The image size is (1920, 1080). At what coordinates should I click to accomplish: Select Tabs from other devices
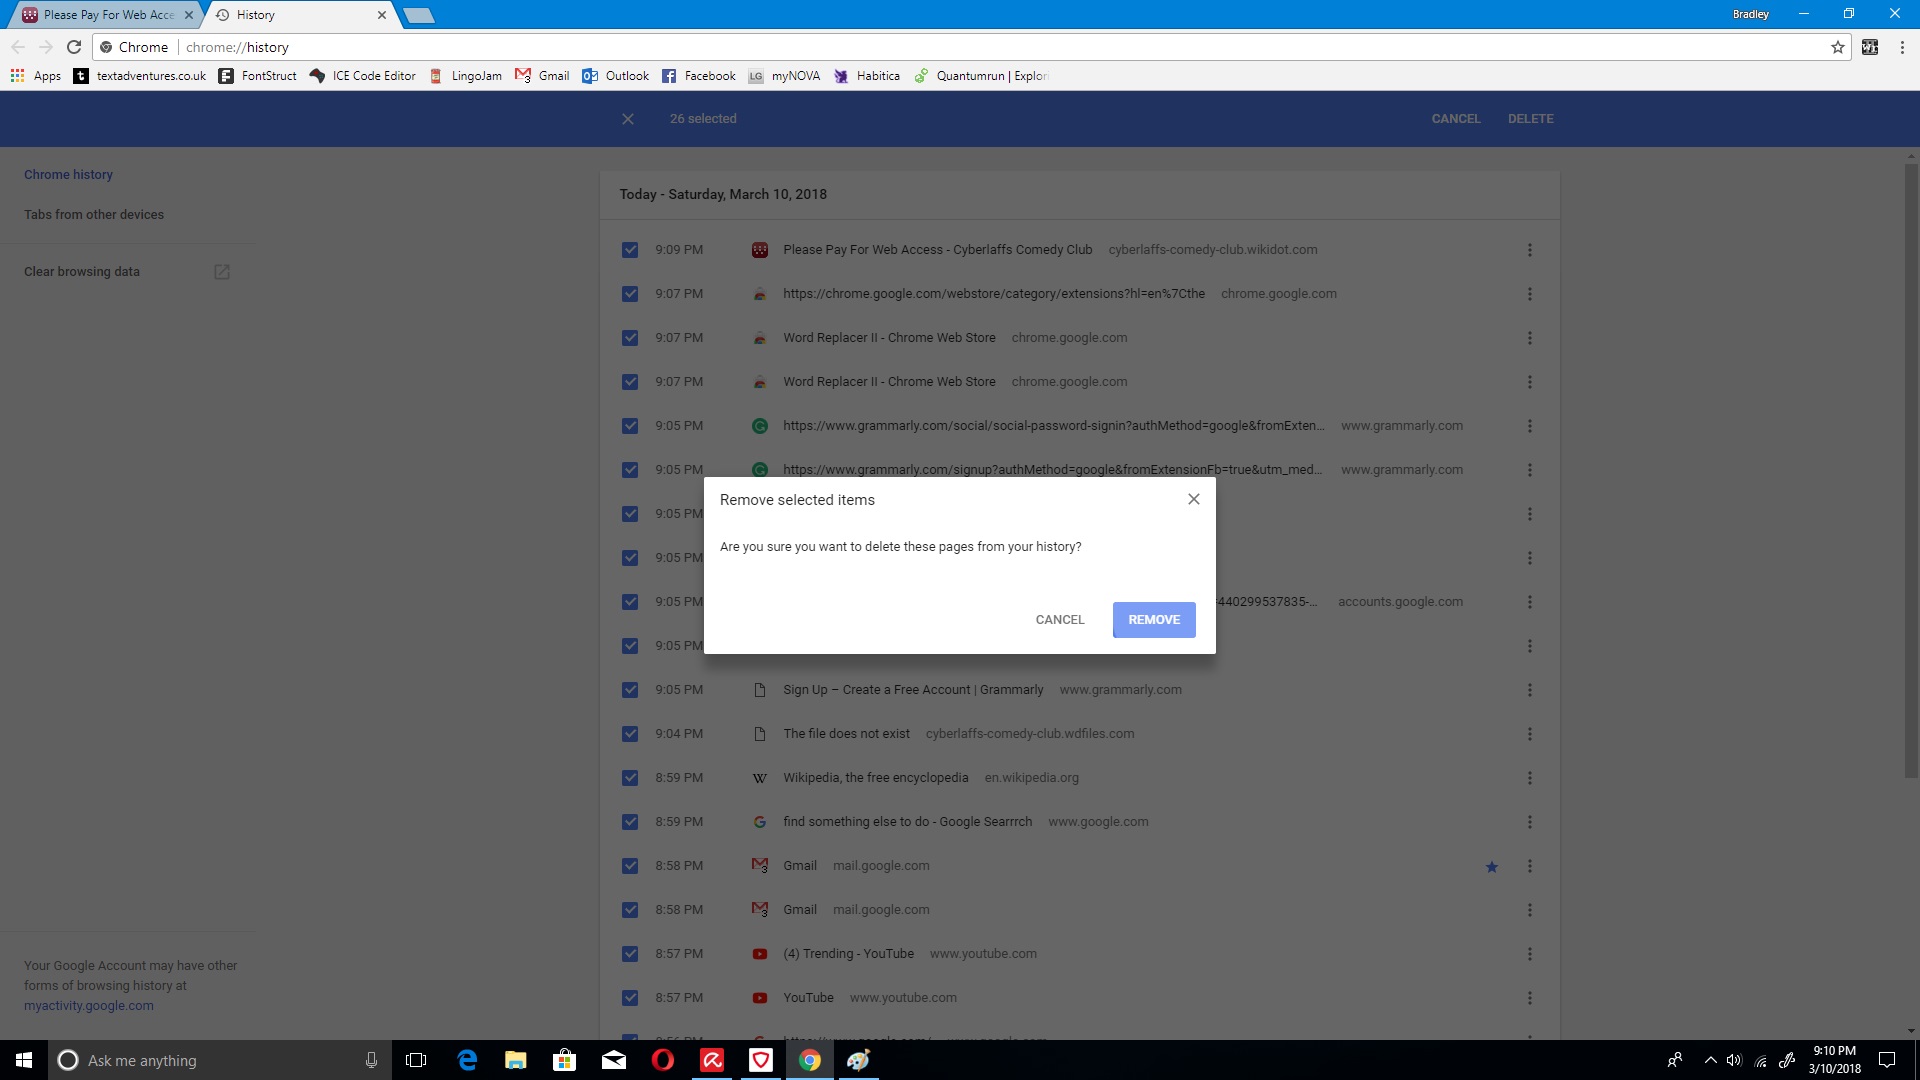(94, 215)
